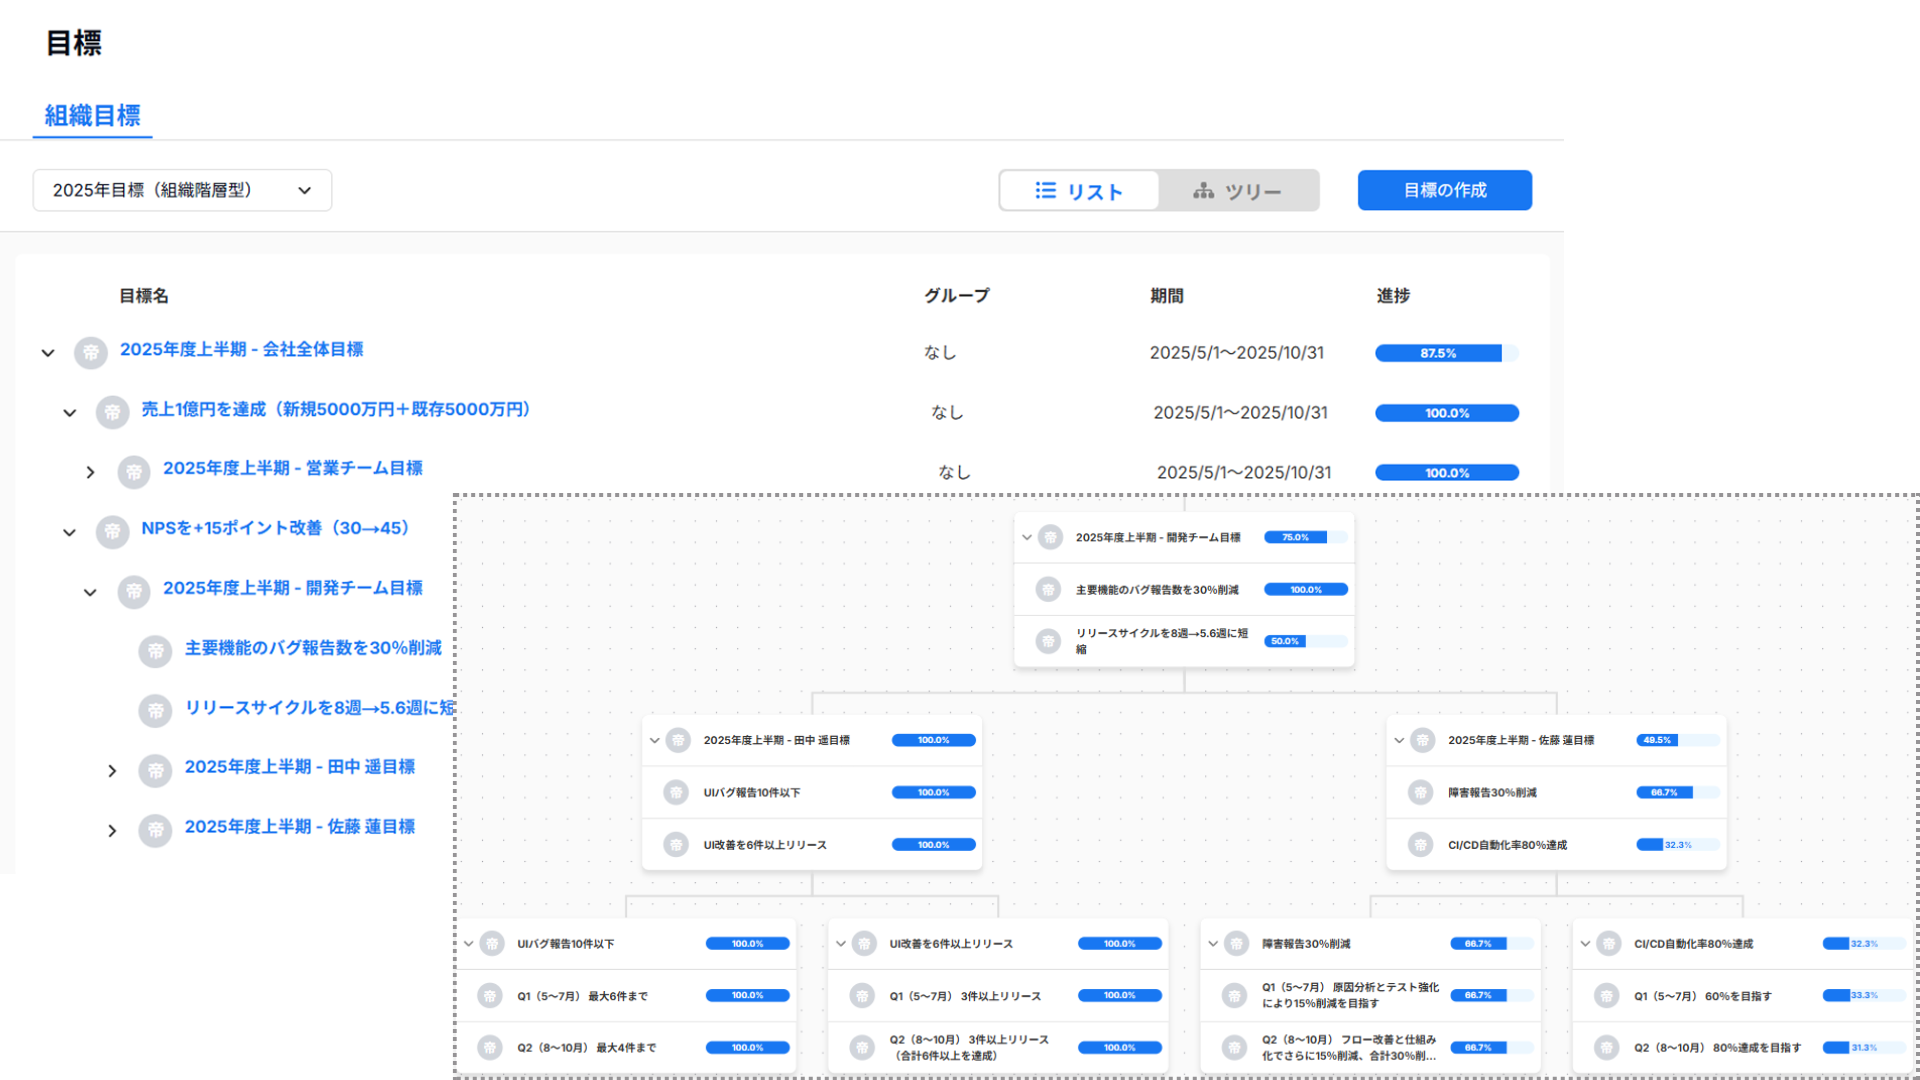1920x1080 pixels.
Task: Switch to リスト view
Action: [x=1079, y=191]
